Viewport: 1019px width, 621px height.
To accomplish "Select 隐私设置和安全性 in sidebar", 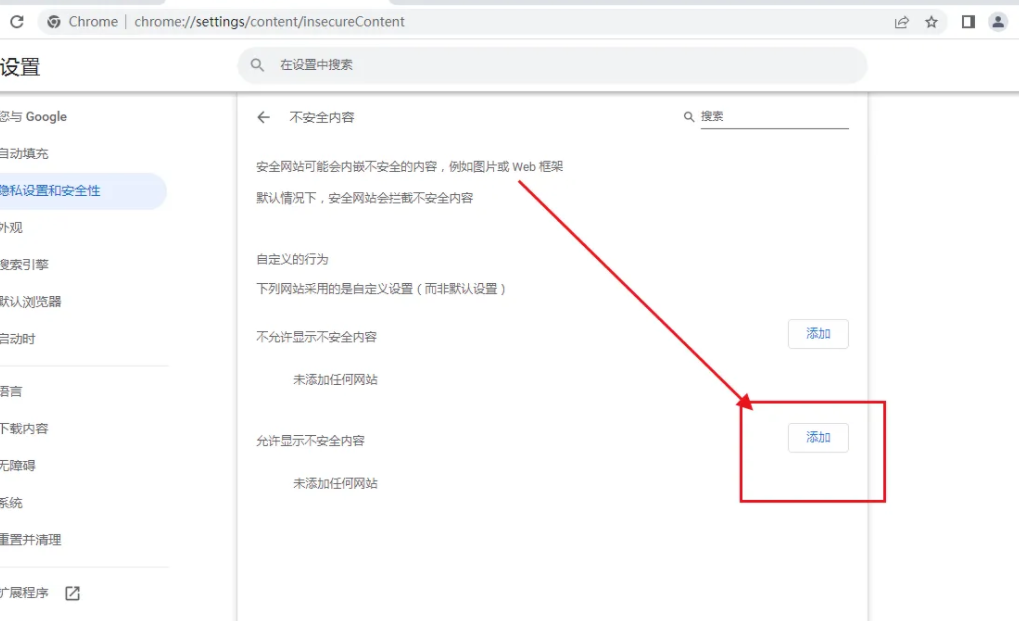I will coord(83,191).
